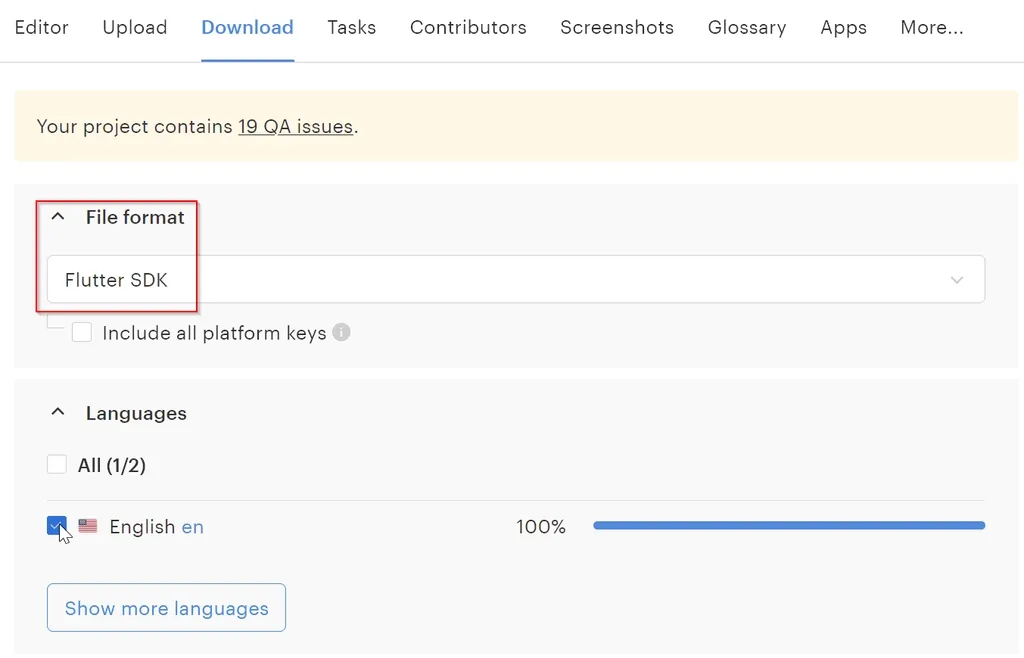1024x658 pixels.
Task: Switch to the Editor tab
Action: coord(41,28)
